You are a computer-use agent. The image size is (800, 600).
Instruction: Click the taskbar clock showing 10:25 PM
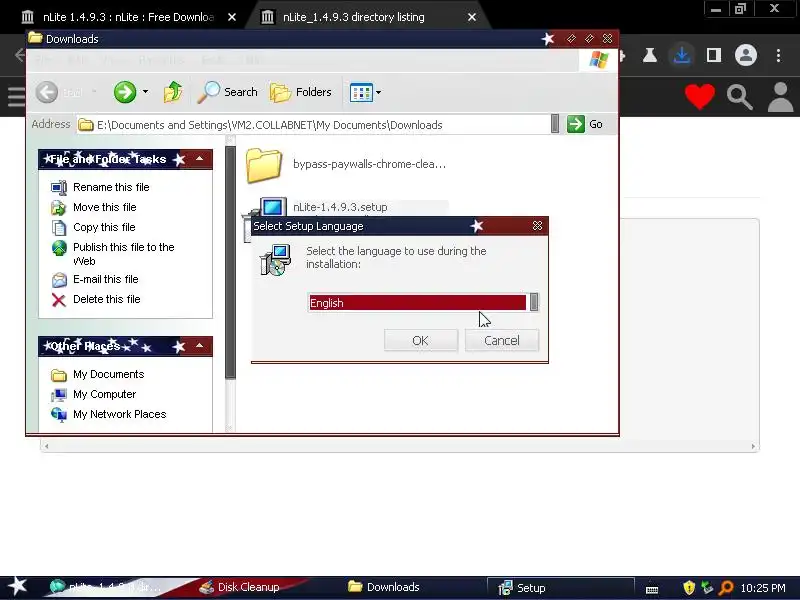coord(763,588)
